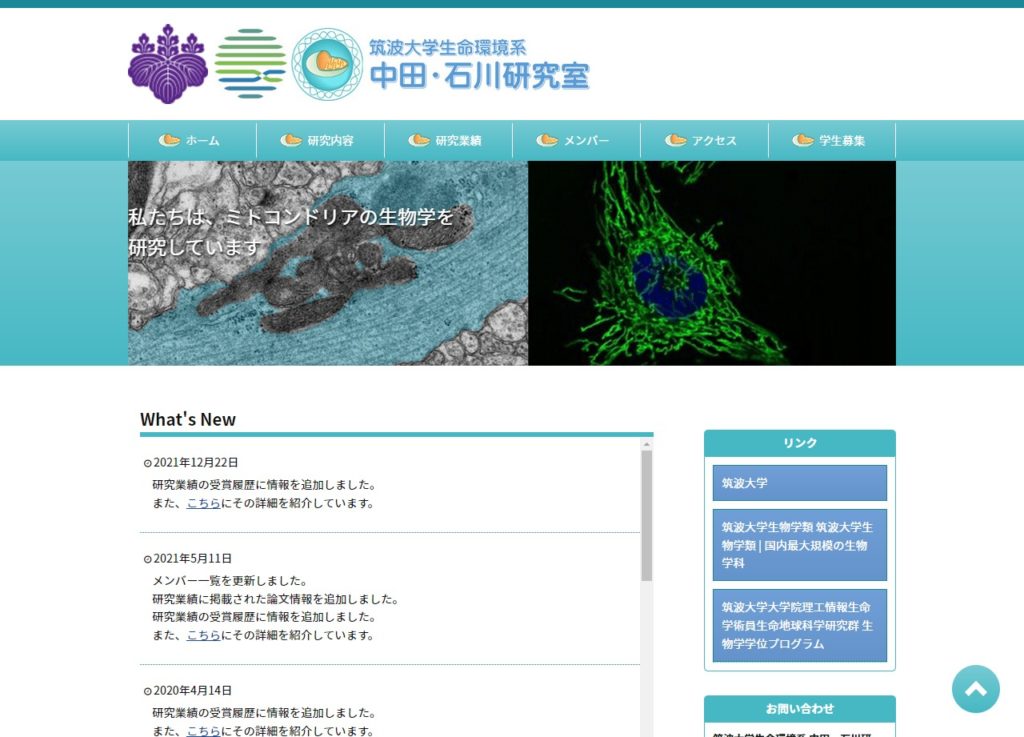Click こちら link under 2021年12月22日 entry
This screenshot has width=1024, height=737.
[x=203, y=503]
